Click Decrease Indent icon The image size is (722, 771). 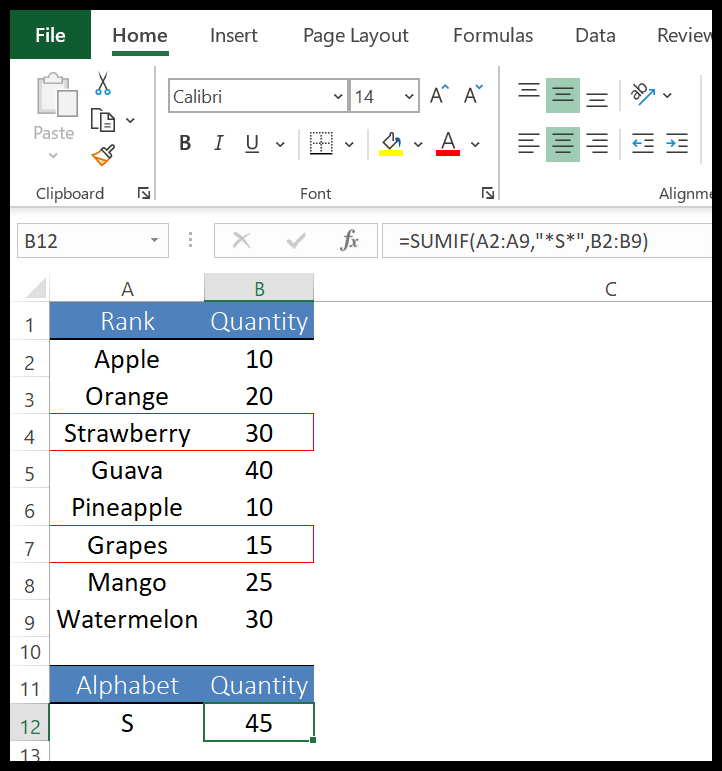tap(643, 144)
